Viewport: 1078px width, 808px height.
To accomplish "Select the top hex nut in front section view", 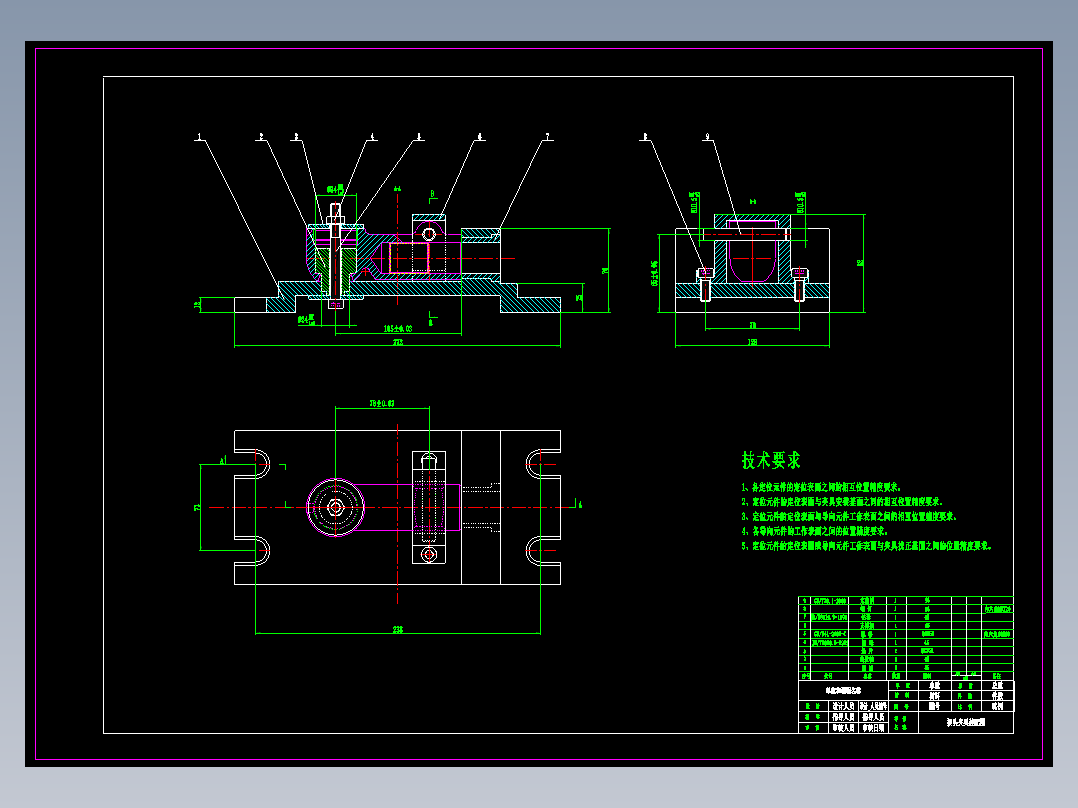I will click(x=336, y=220).
